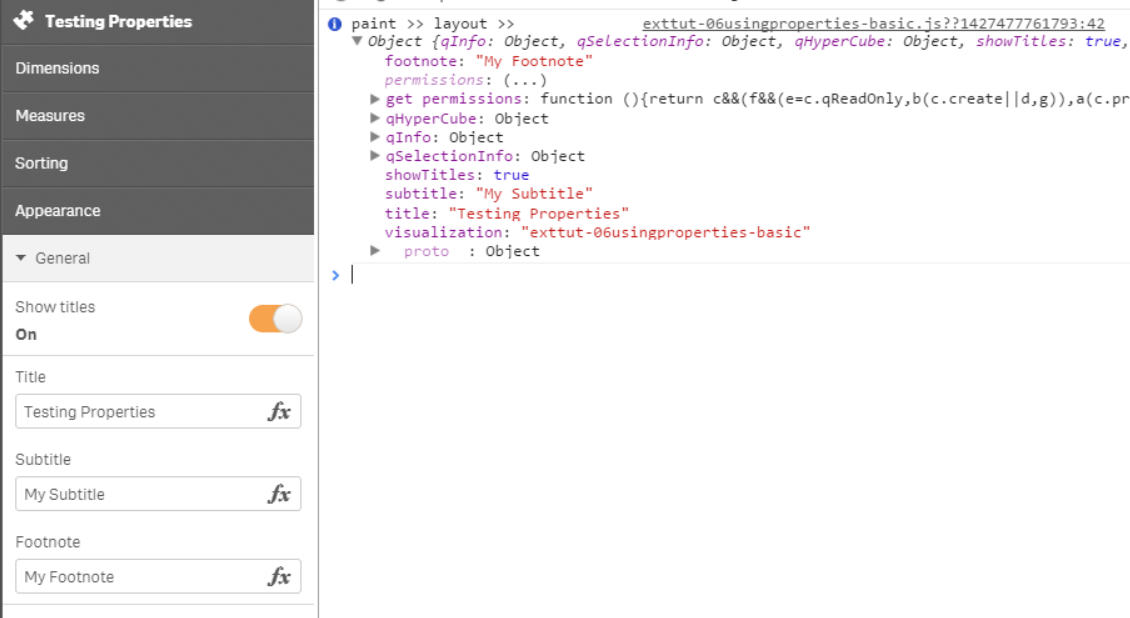
Task: Open expression editor for Subtitle field
Action: pos(279,494)
